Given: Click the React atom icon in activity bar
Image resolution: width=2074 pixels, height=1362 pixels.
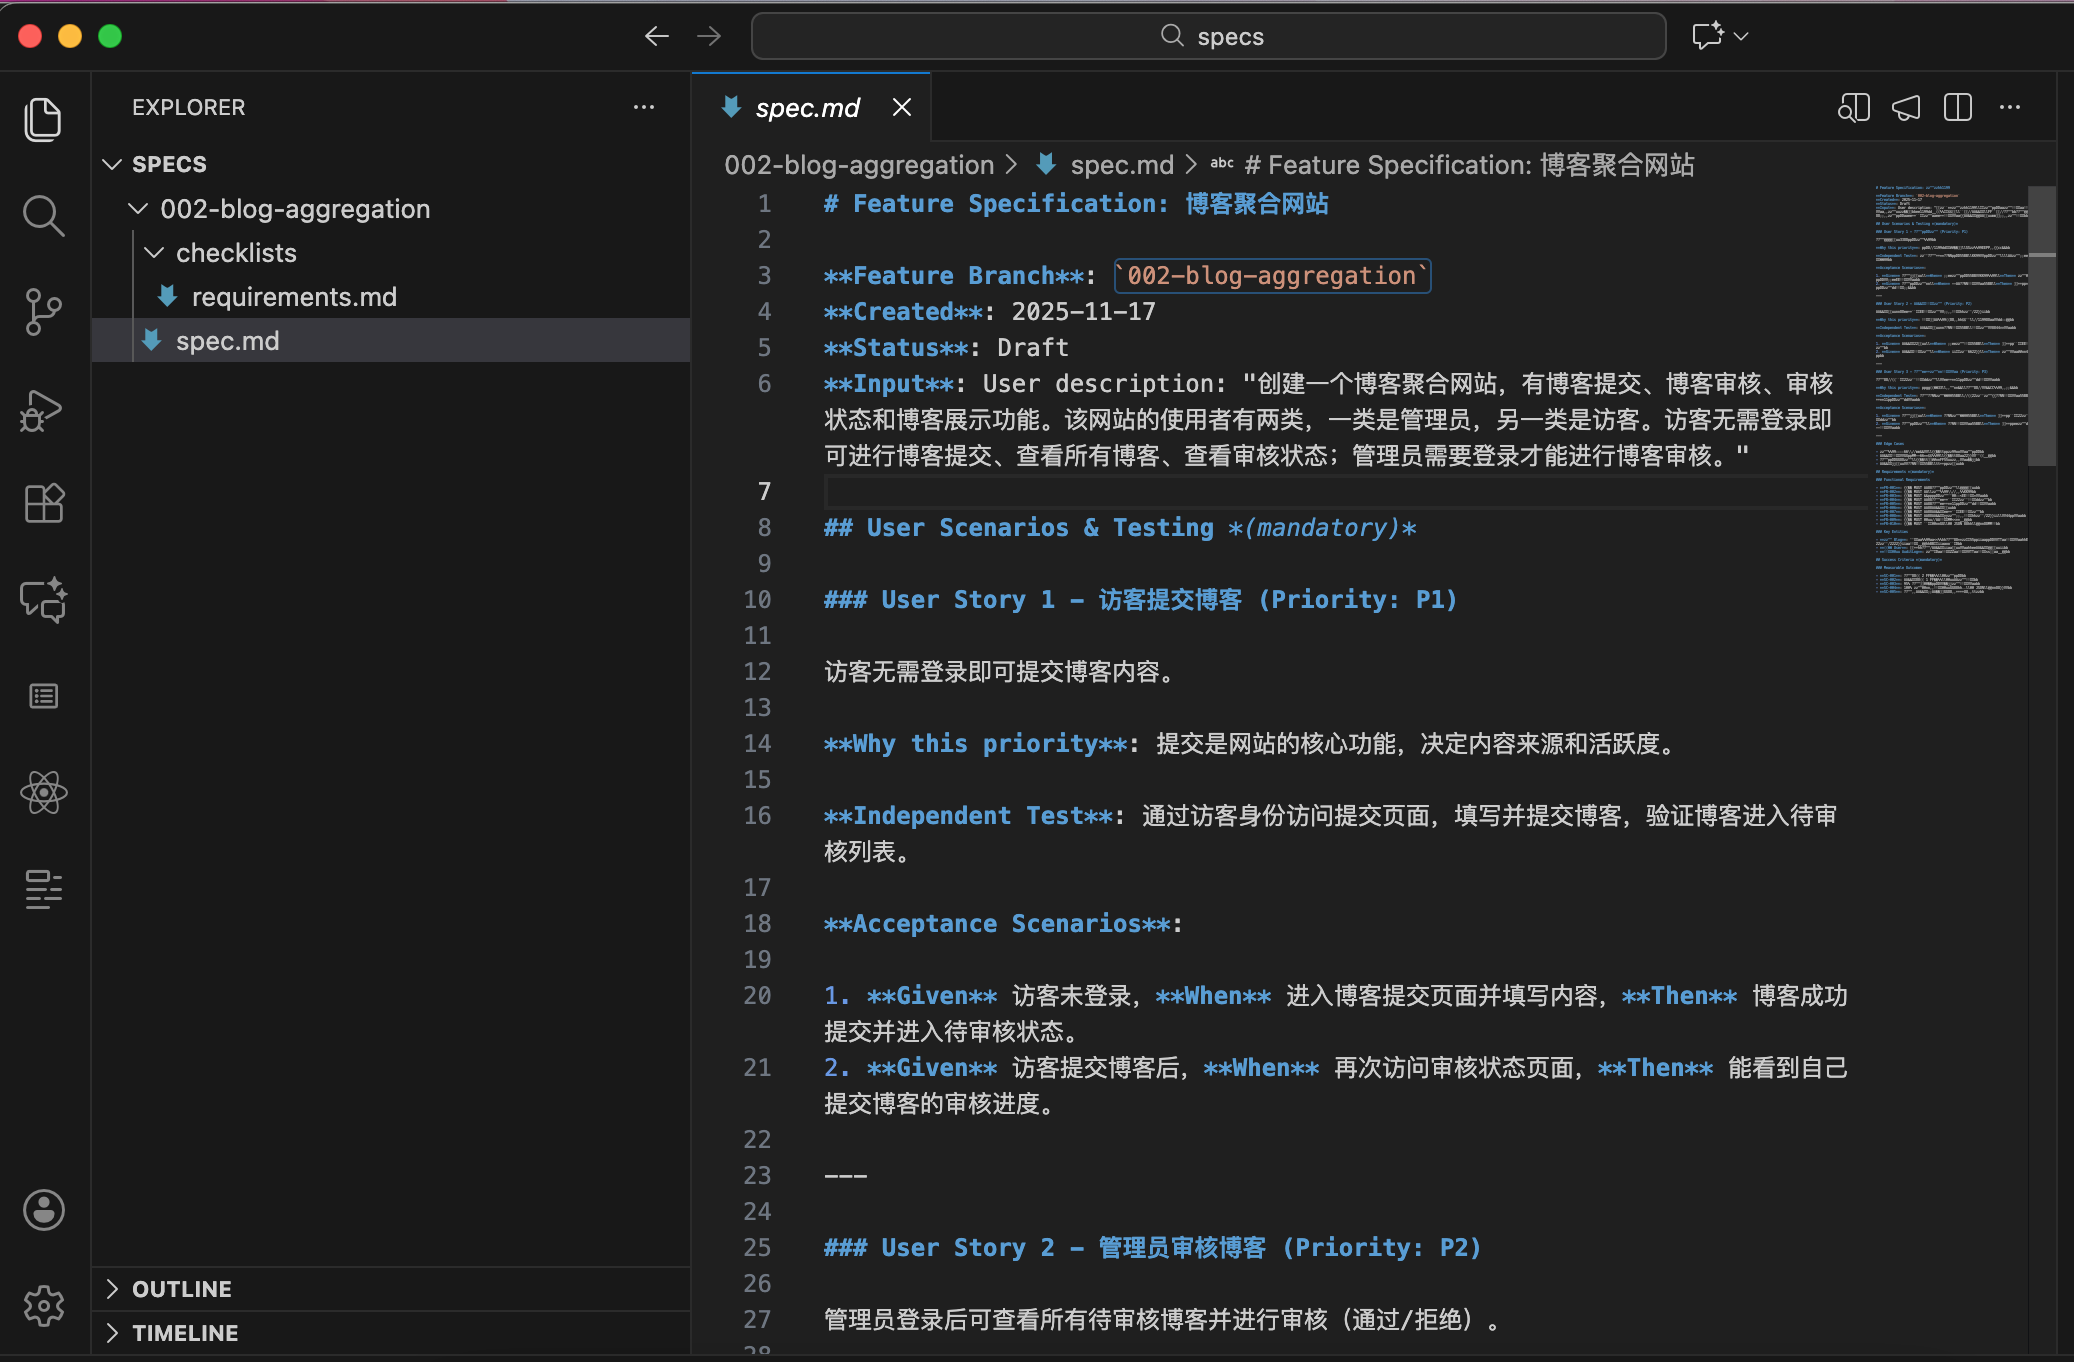Looking at the screenshot, I should point(43,793).
